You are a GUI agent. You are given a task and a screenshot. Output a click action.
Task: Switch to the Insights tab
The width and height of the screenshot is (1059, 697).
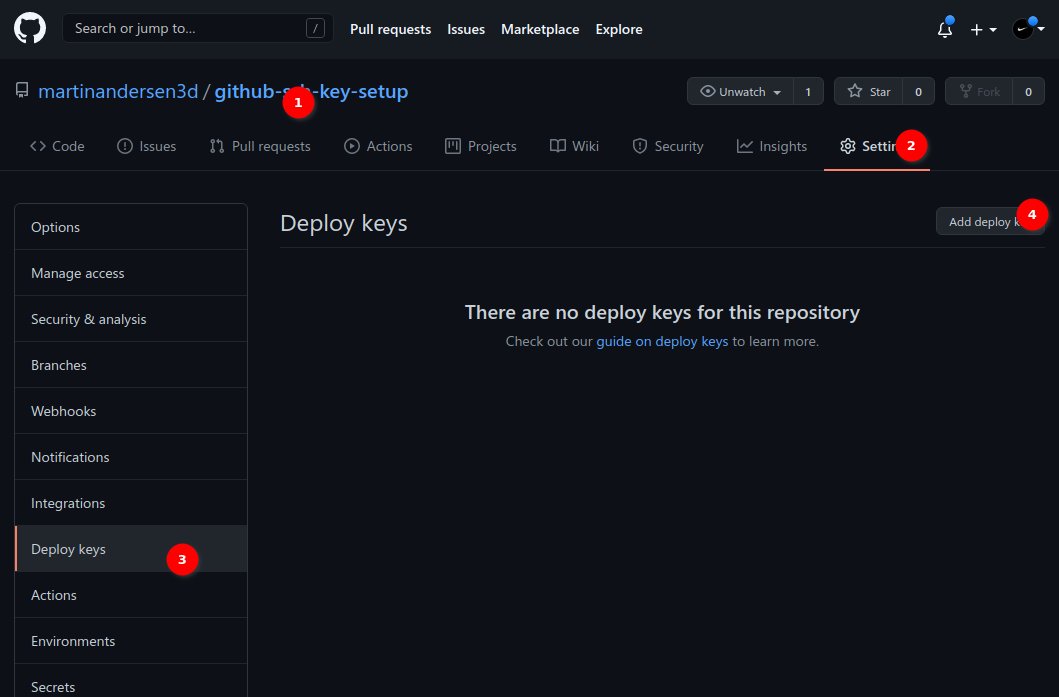772,146
